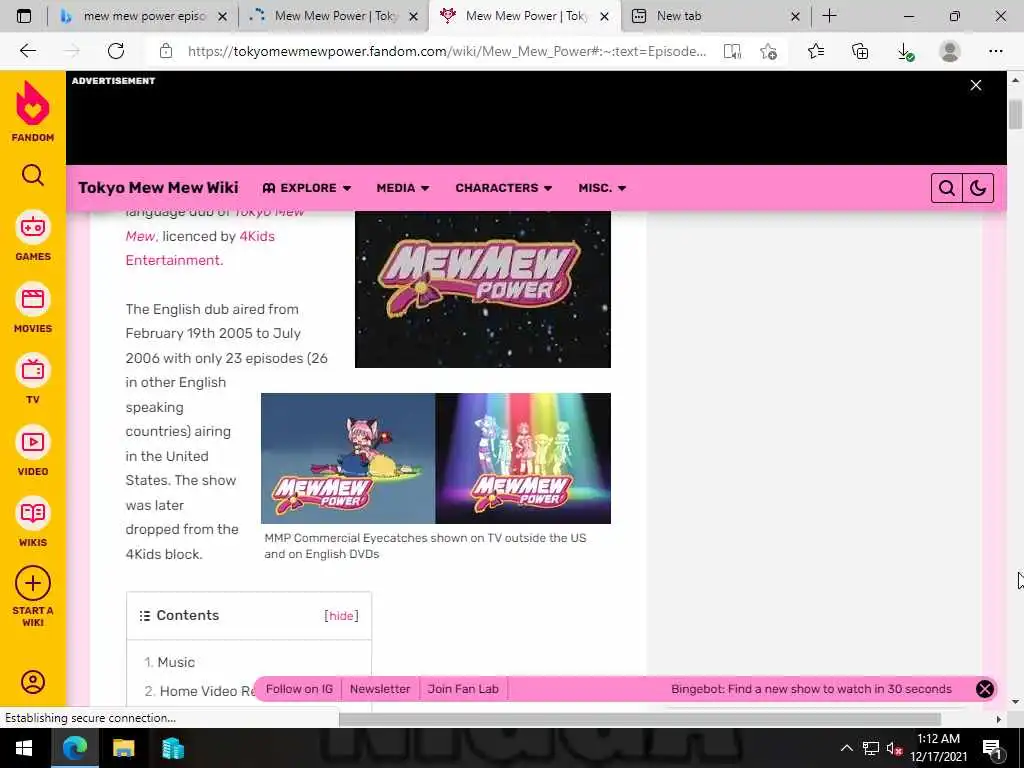1024x768 pixels.
Task: Open Edge settings and more menu
Action: click(995, 51)
